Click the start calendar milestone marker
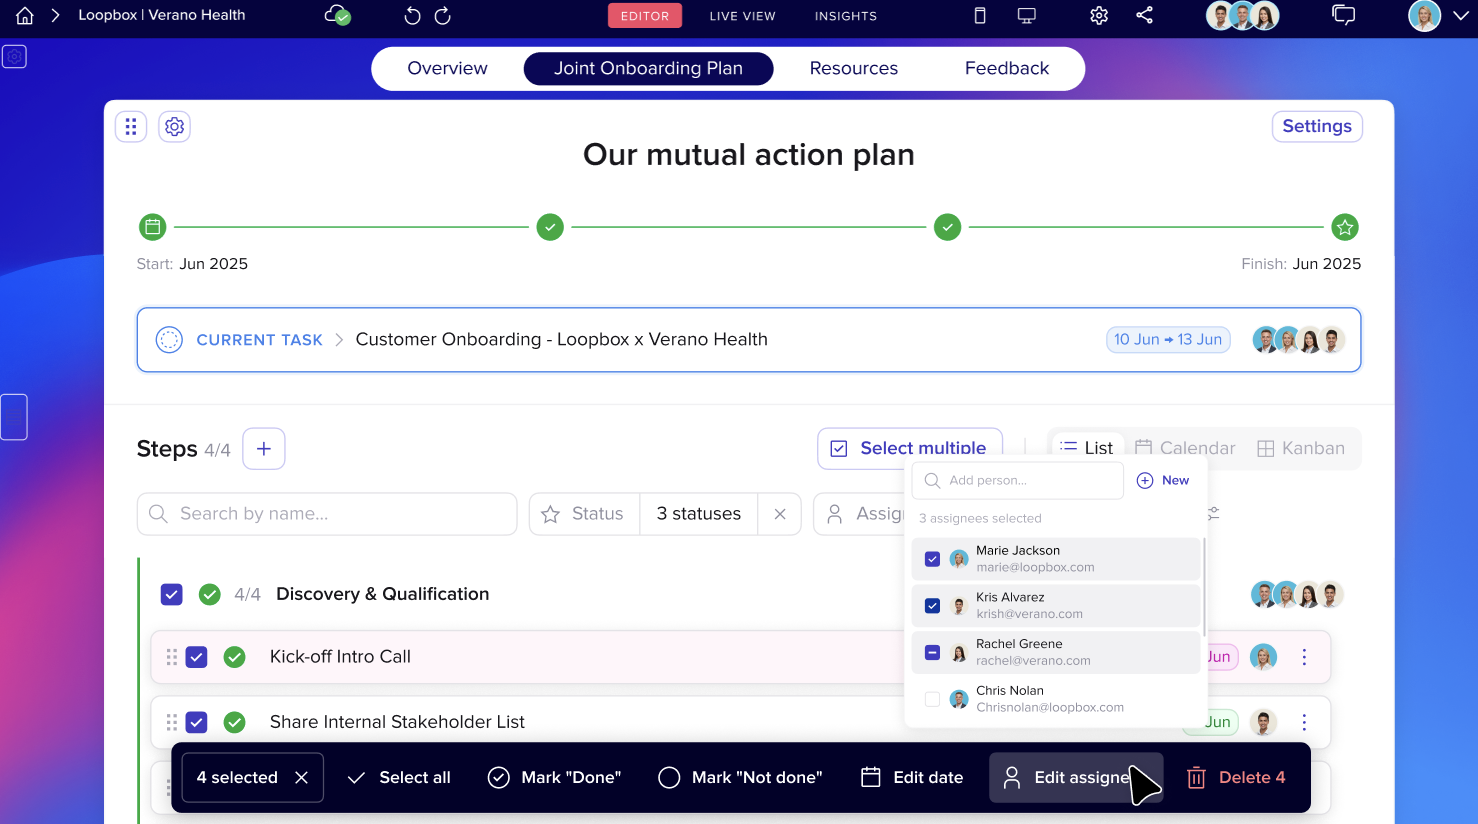1478x824 pixels. tap(152, 227)
